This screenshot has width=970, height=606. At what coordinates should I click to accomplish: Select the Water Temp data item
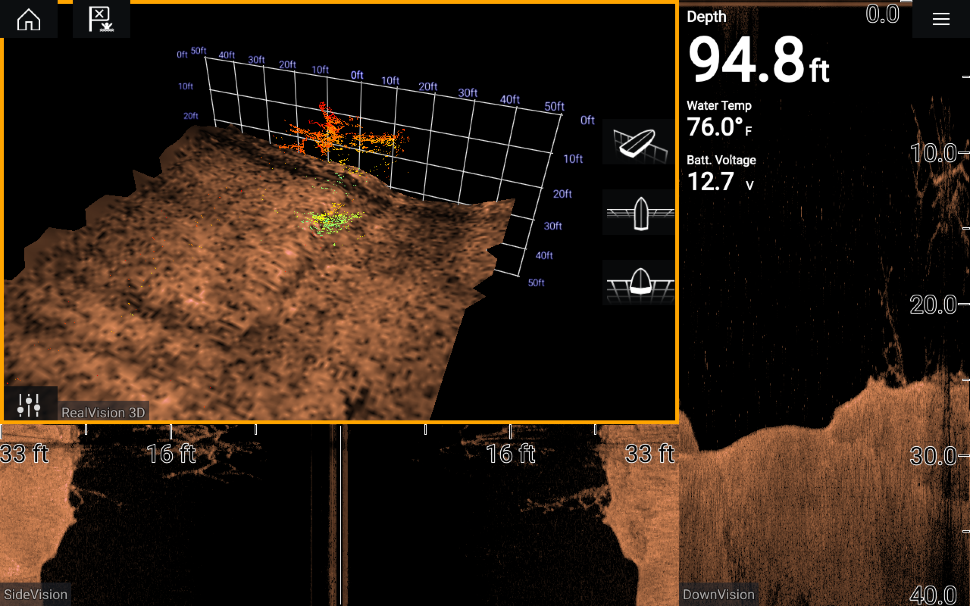point(719,118)
